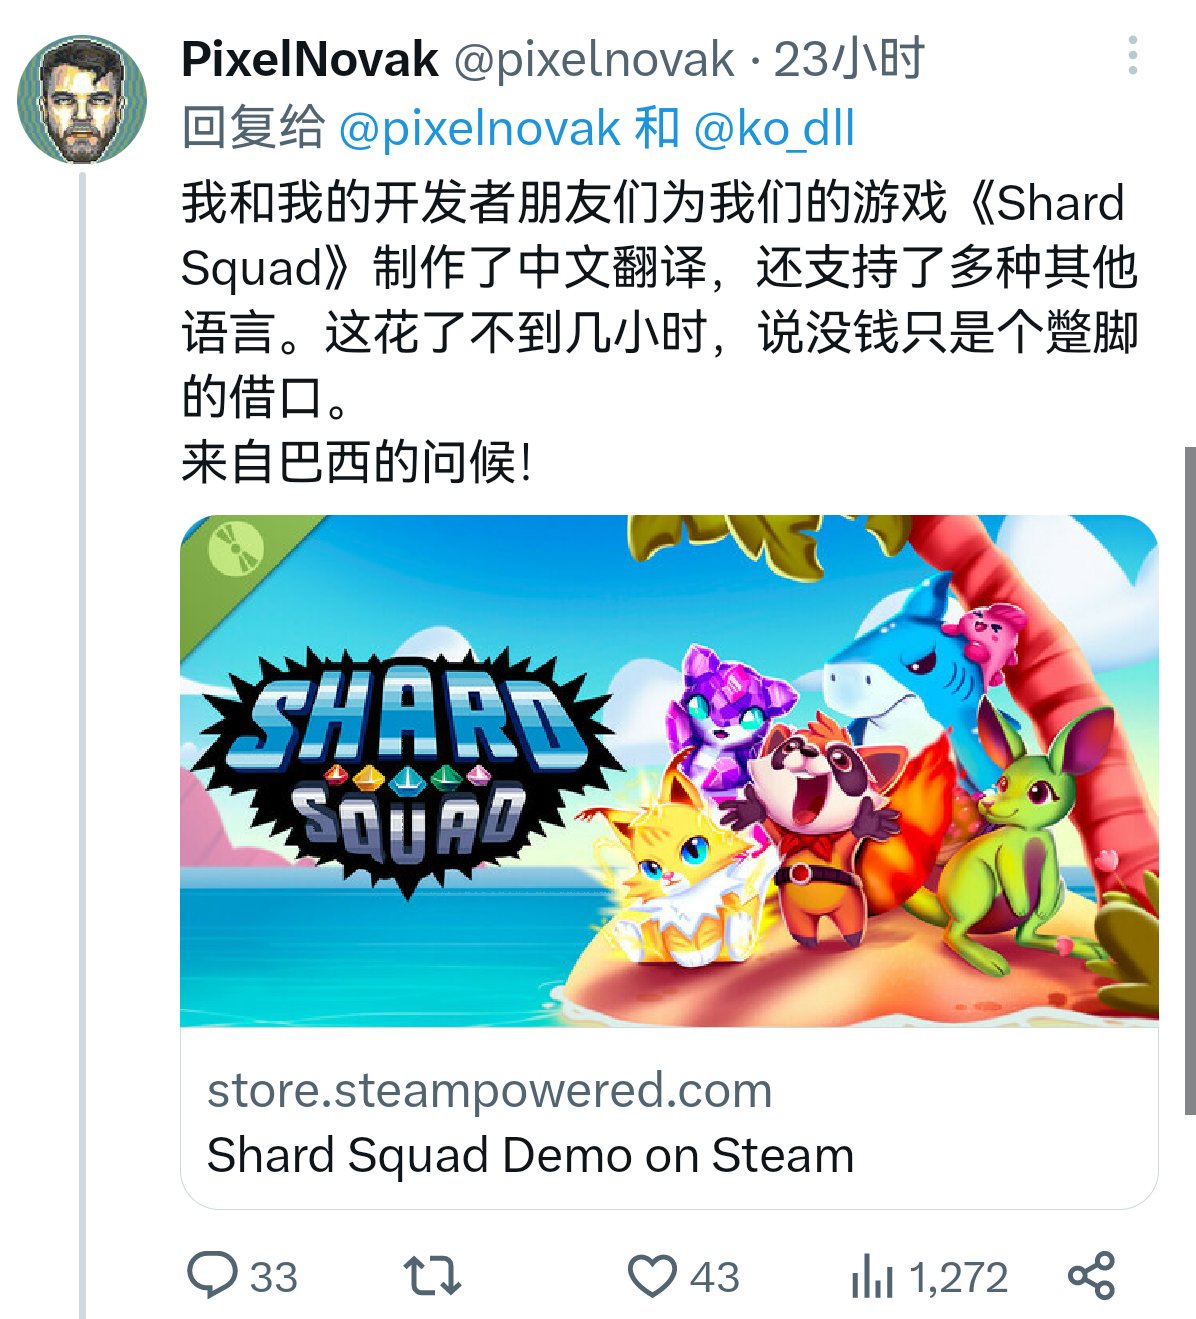Image resolution: width=1196 pixels, height=1319 pixels.
Task: Open the three-dot more options menu
Action: [1132, 56]
